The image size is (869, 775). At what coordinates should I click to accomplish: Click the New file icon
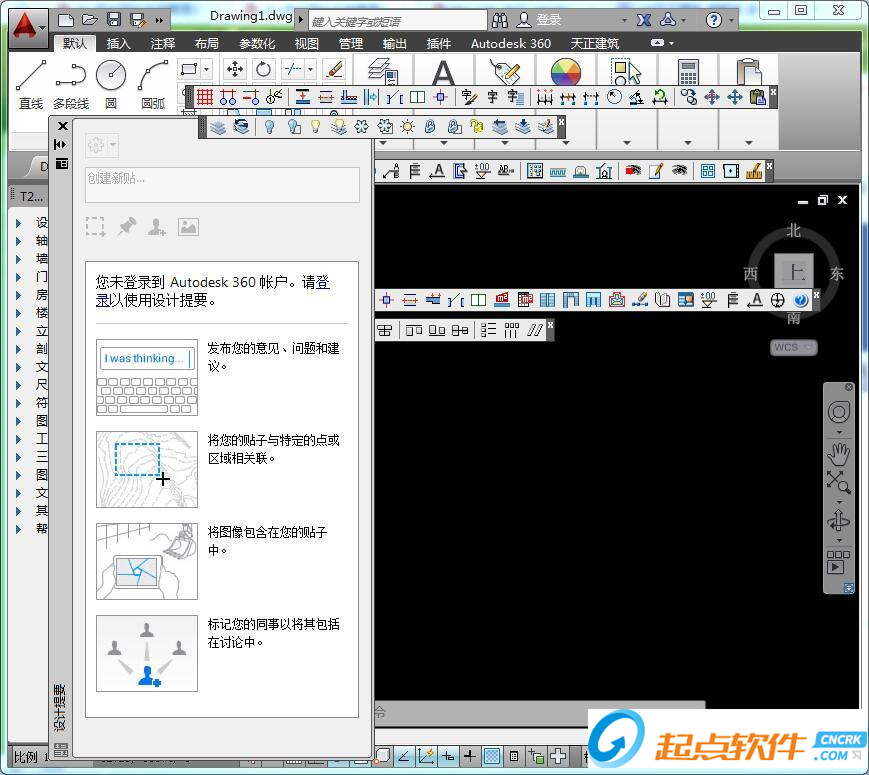(x=66, y=20)
